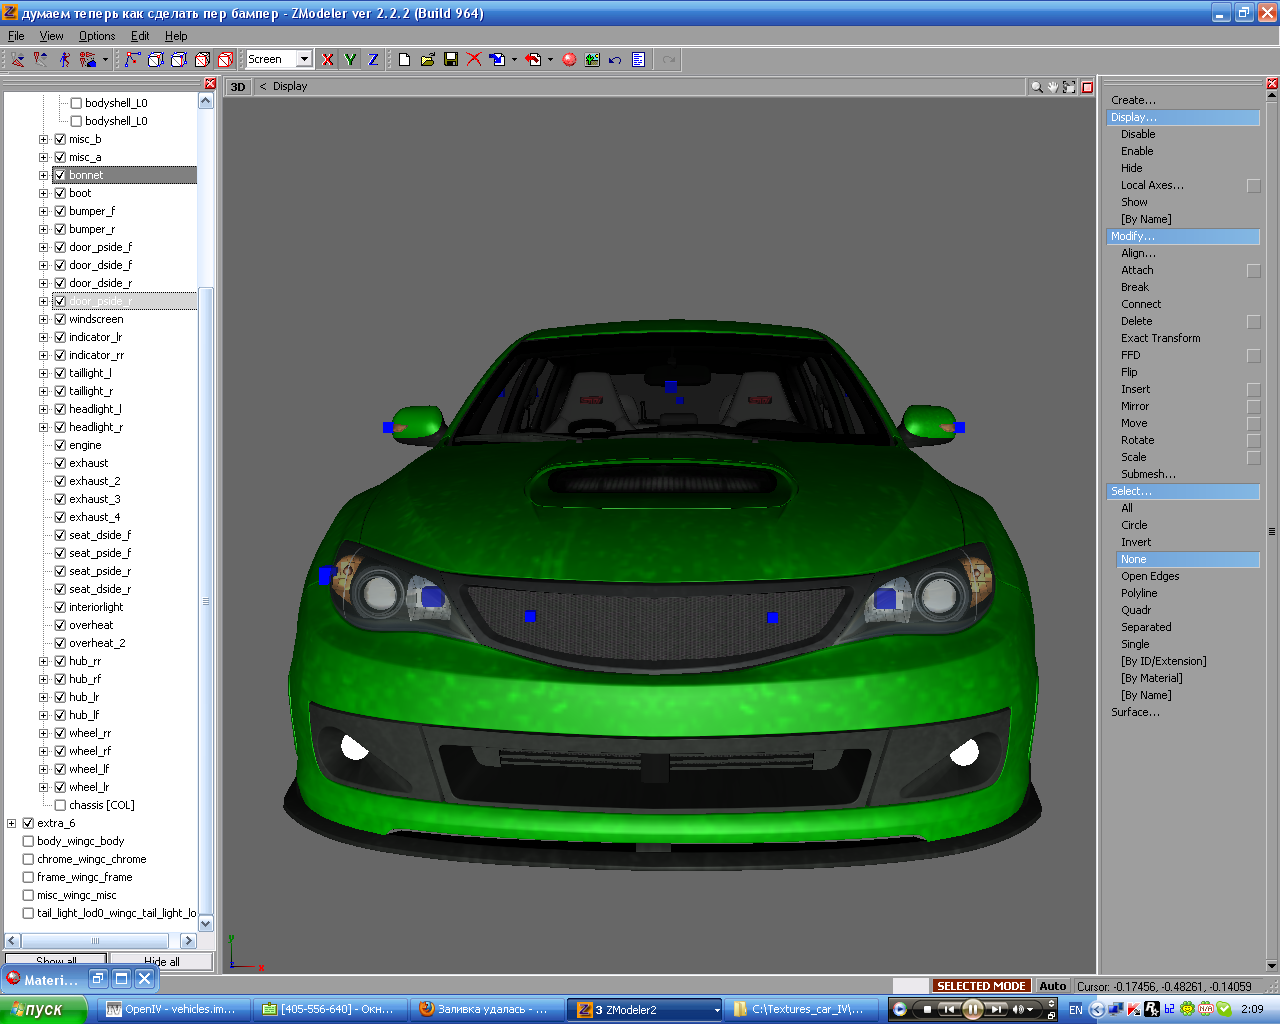The image size is (1280, 1024).
Task: Toggle visibility checkbox for windscreen
Action: [x=60, y=319]
